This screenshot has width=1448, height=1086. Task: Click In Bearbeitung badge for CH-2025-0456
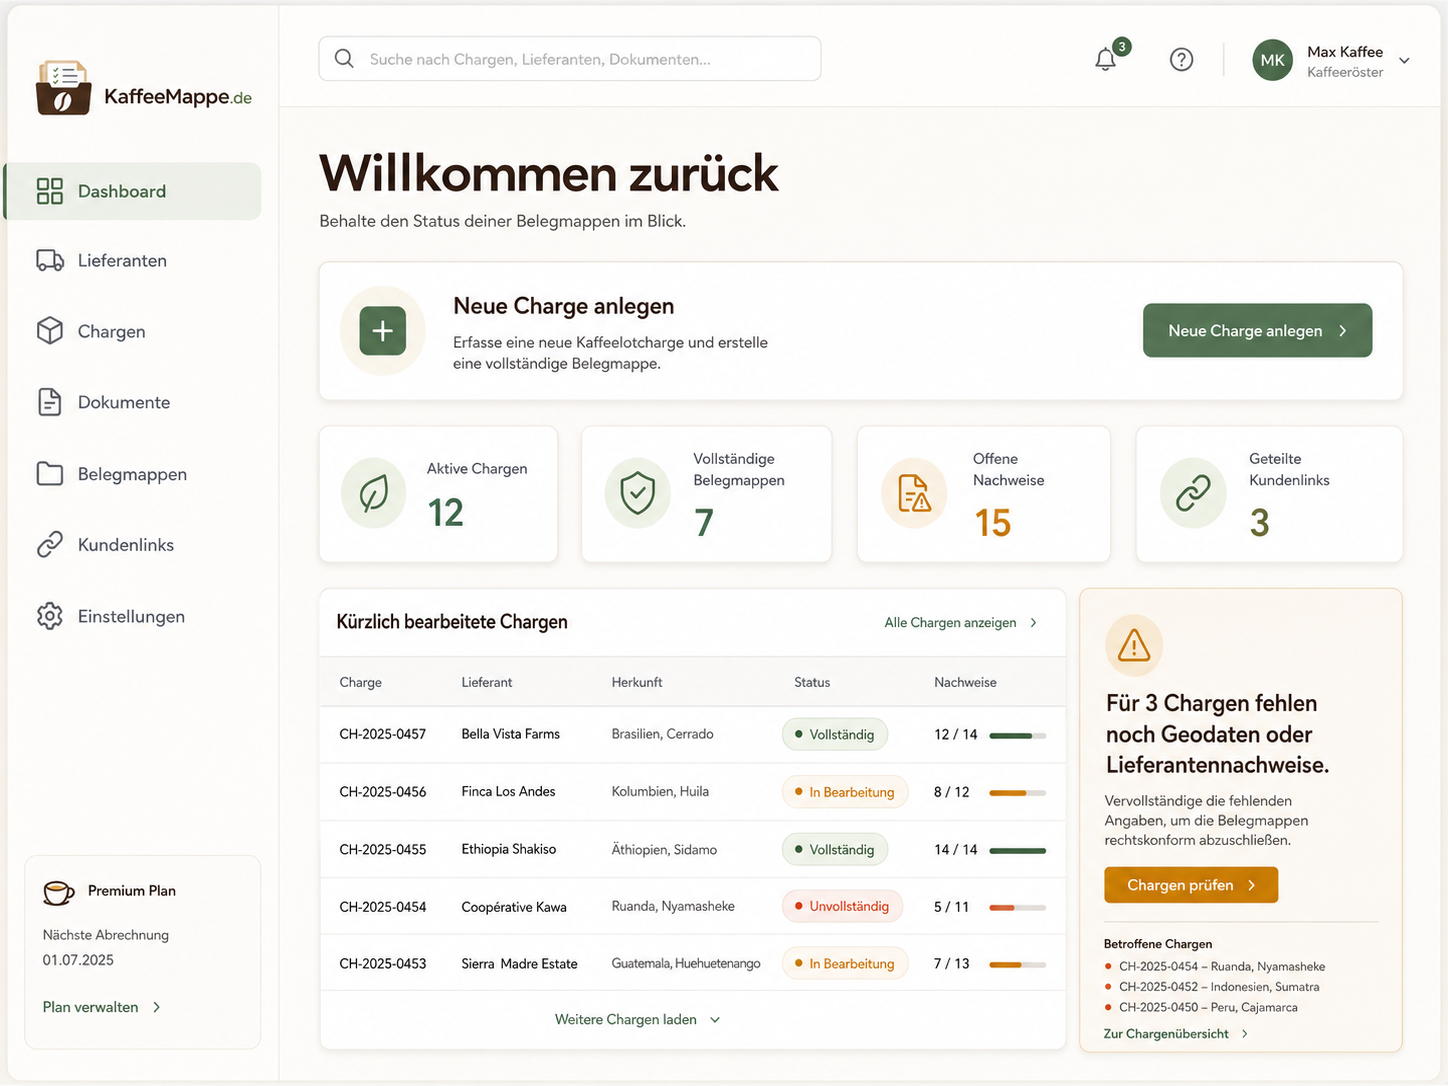(x=845, y=792)
